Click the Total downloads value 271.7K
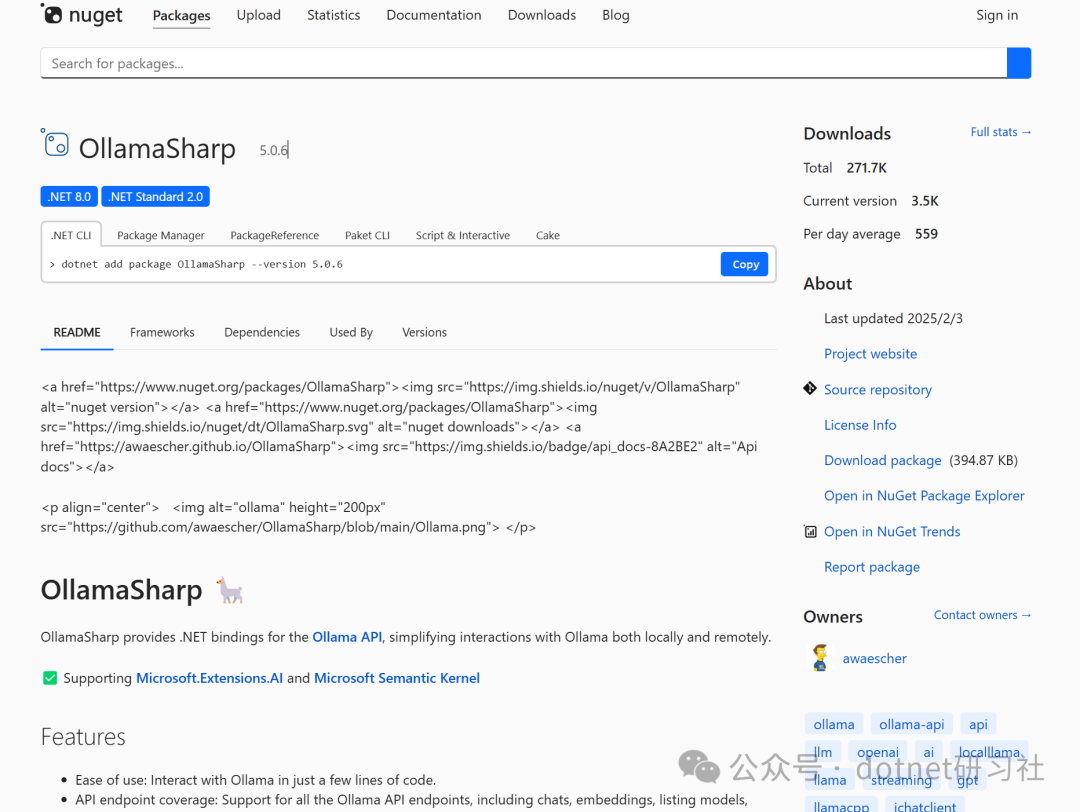 point(866,168)
